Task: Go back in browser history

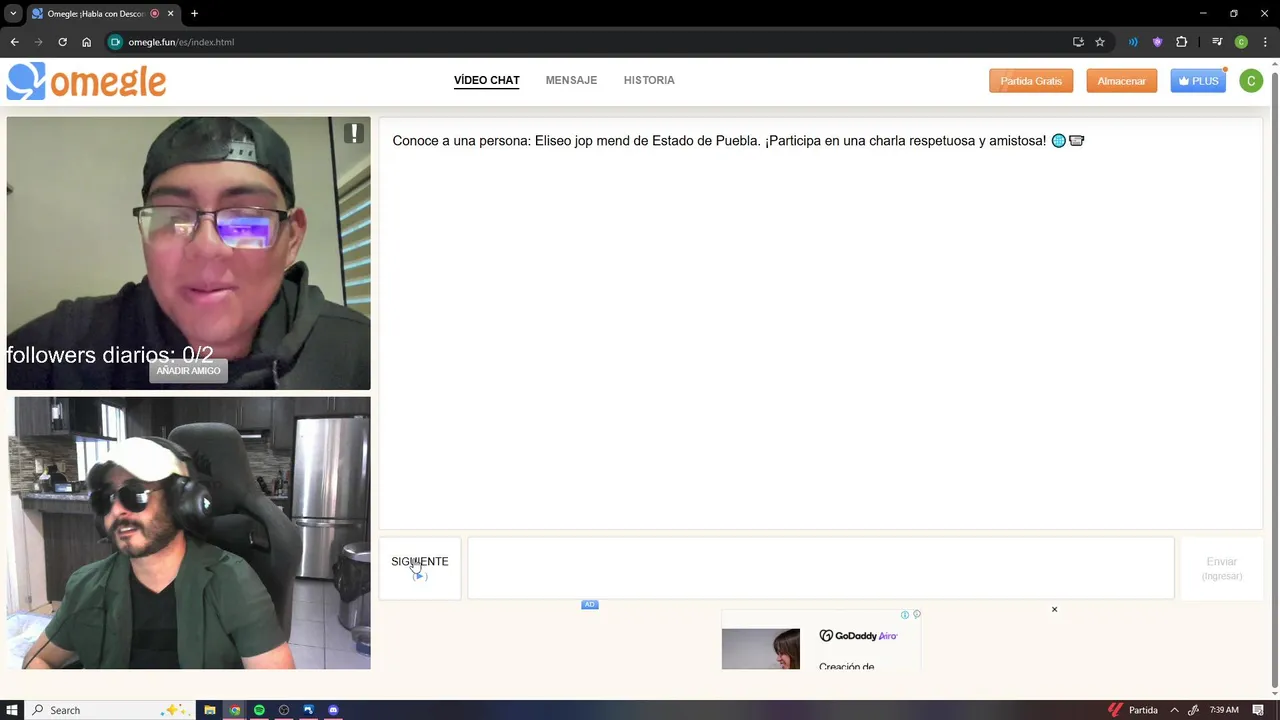Action: (x=14, y=42)
